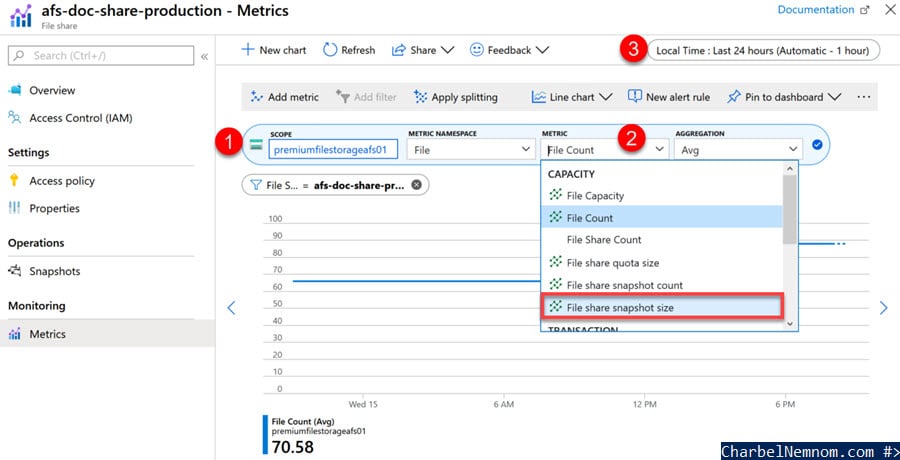Viewport: 900px width, 460px height.
Task: Click the disabled Add filter button
Action: (366, 97)
